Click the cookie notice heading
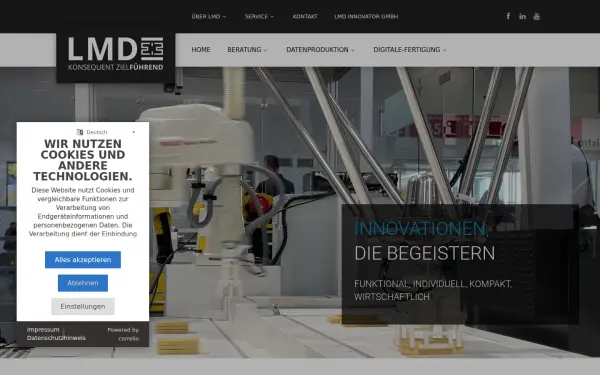Image resolution: width=600 pixels, height=375 pixels. 83,160
